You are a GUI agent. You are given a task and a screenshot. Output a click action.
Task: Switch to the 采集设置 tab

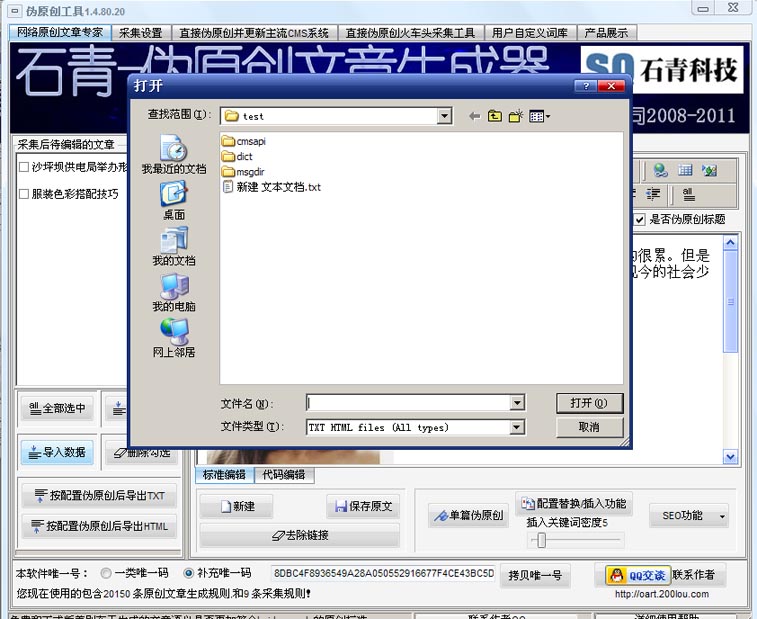(x=140, y=33)
